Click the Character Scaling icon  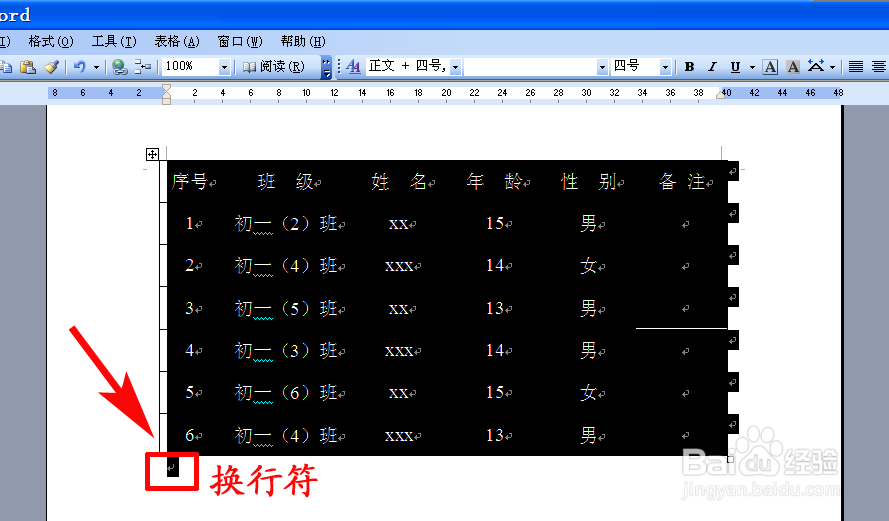point(816,67)
